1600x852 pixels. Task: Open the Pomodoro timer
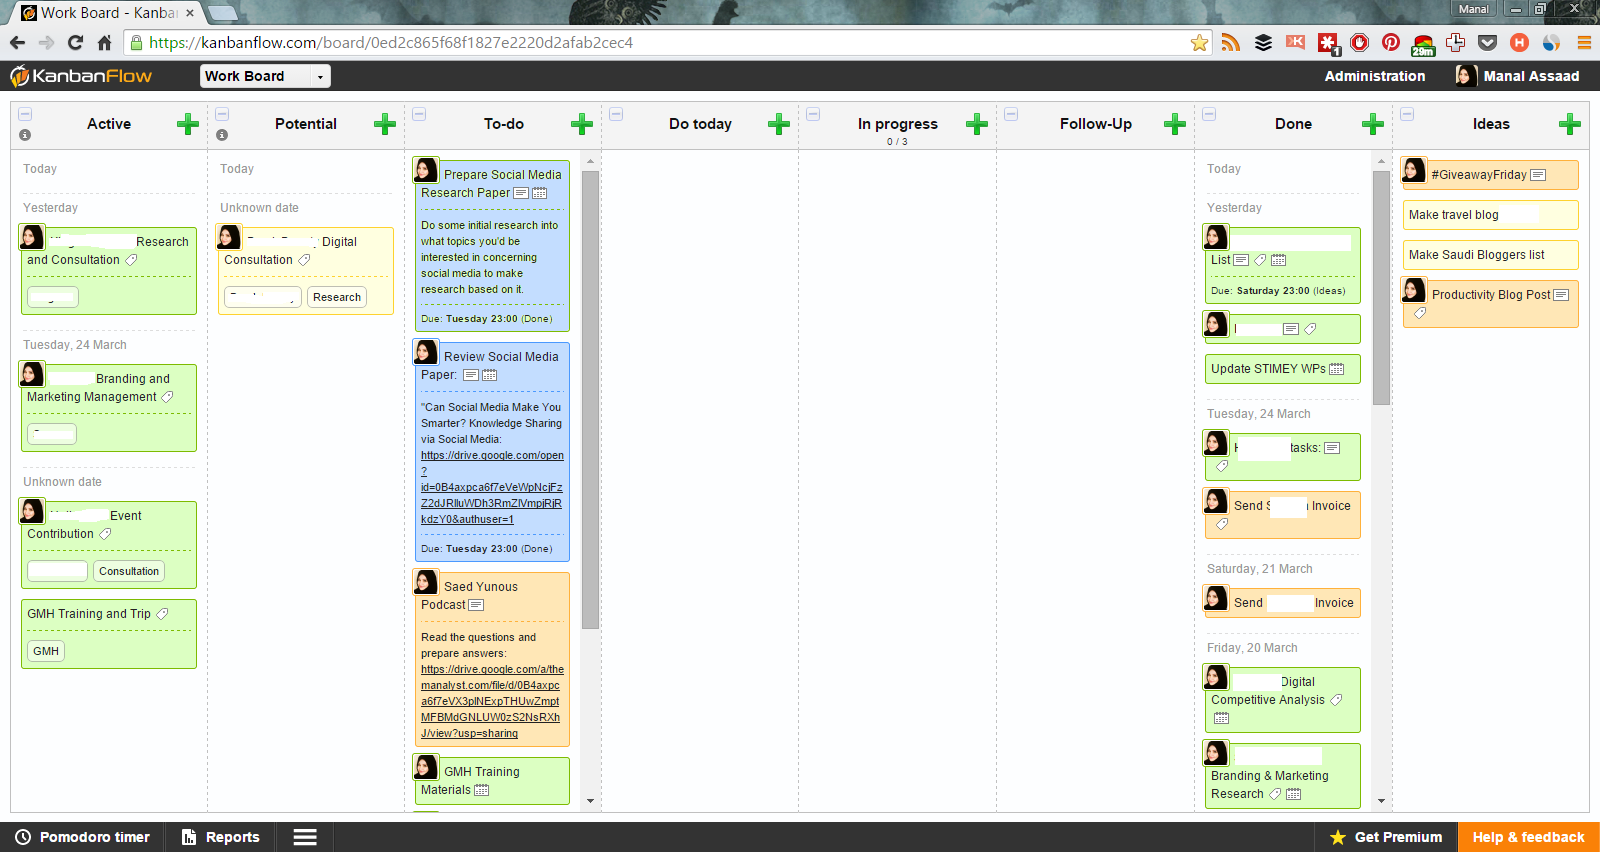[x=82, y=837]
